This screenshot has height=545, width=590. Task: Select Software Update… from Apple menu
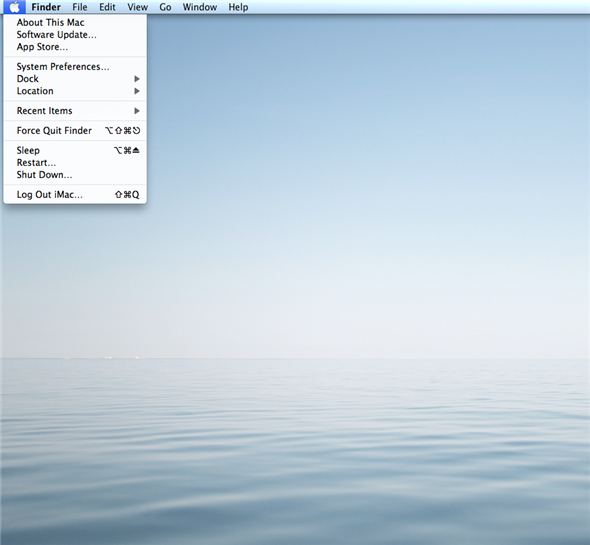(x=75, y=35)
